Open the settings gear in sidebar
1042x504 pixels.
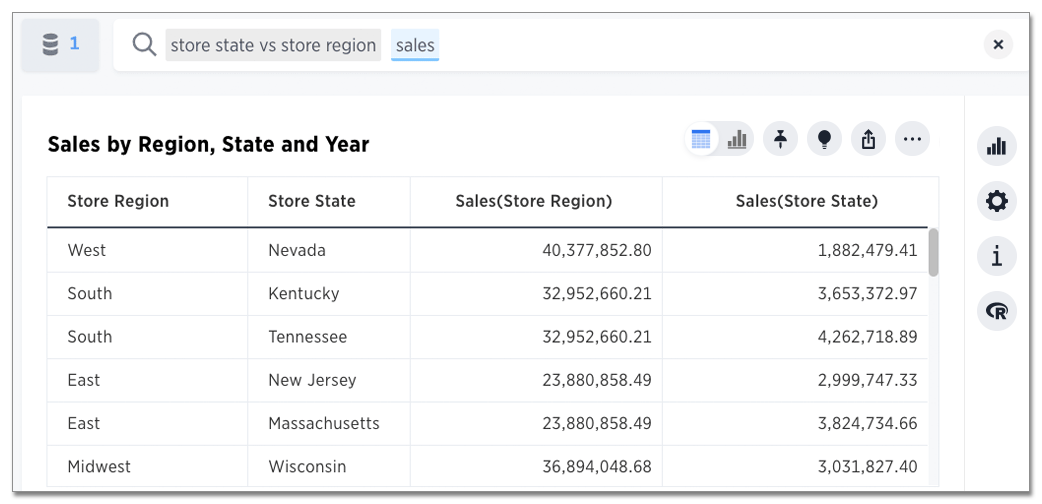tap(996, 201)
